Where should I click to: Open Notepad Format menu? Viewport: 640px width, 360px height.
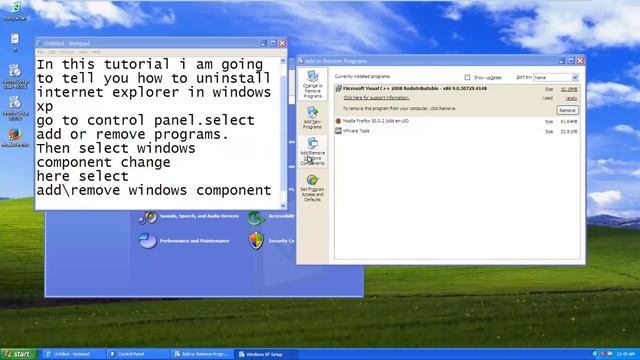click(x=67, y=52)
